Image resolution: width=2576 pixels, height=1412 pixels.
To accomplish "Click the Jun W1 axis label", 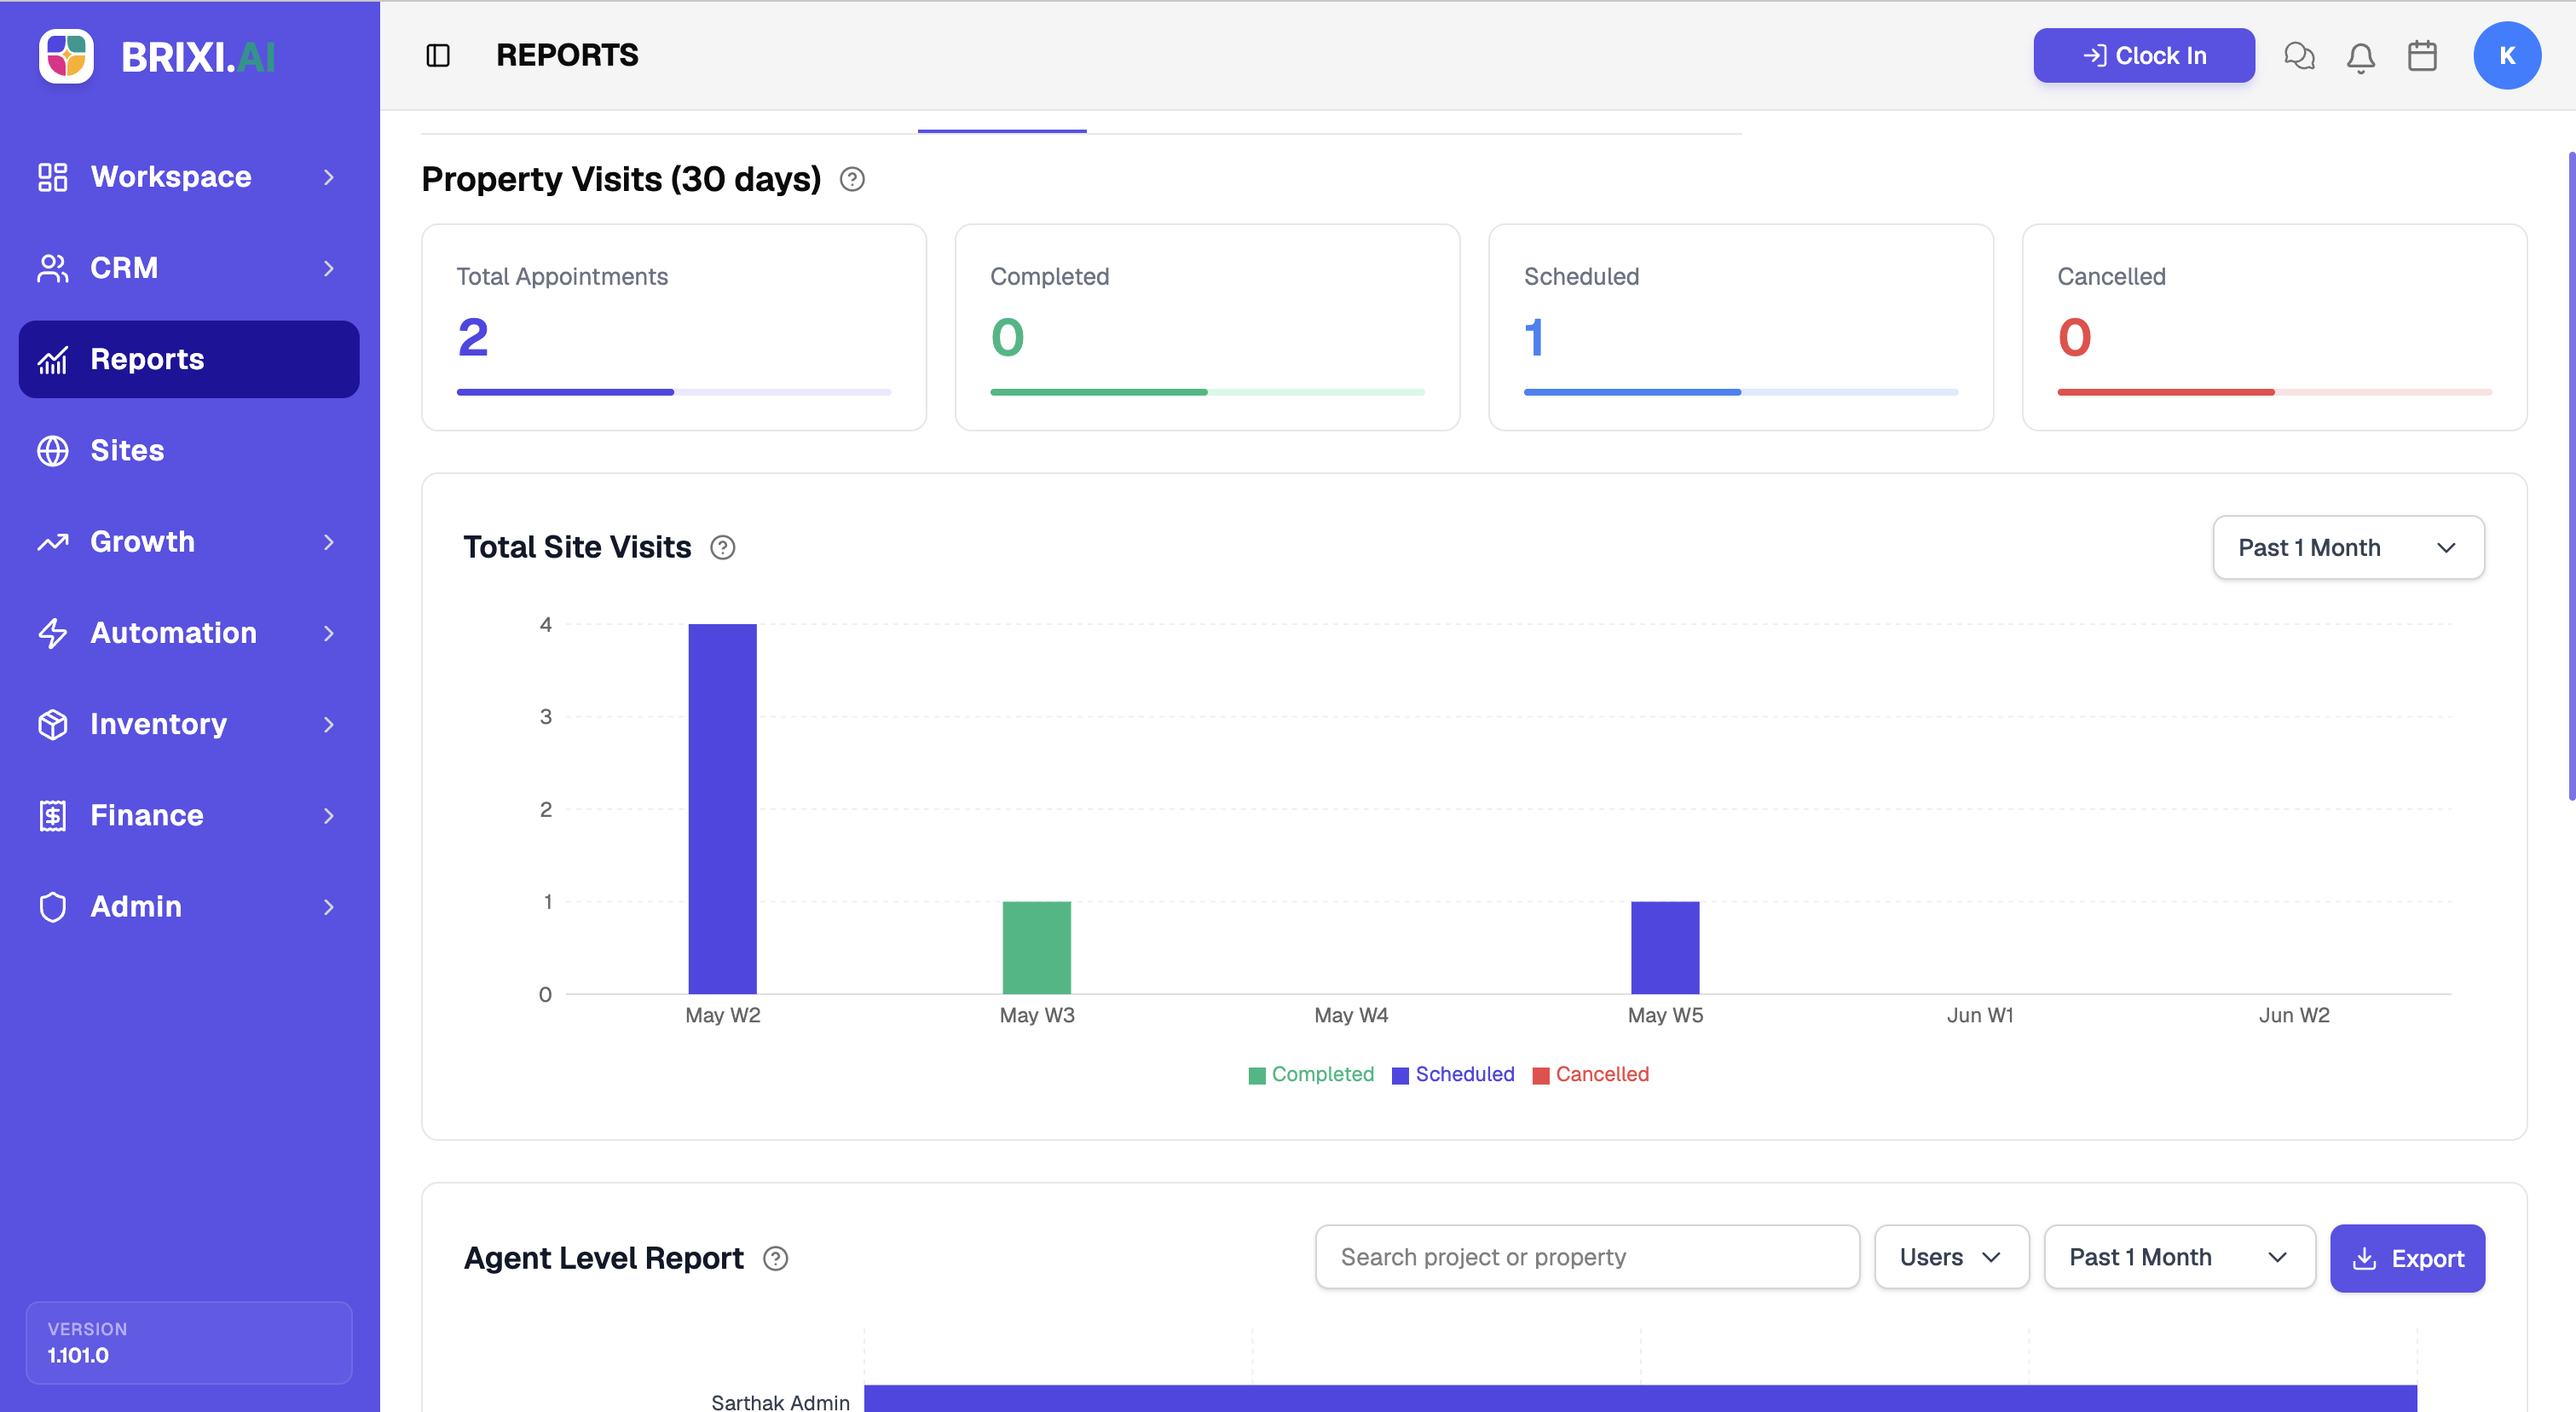I will coord(1980,1015).
